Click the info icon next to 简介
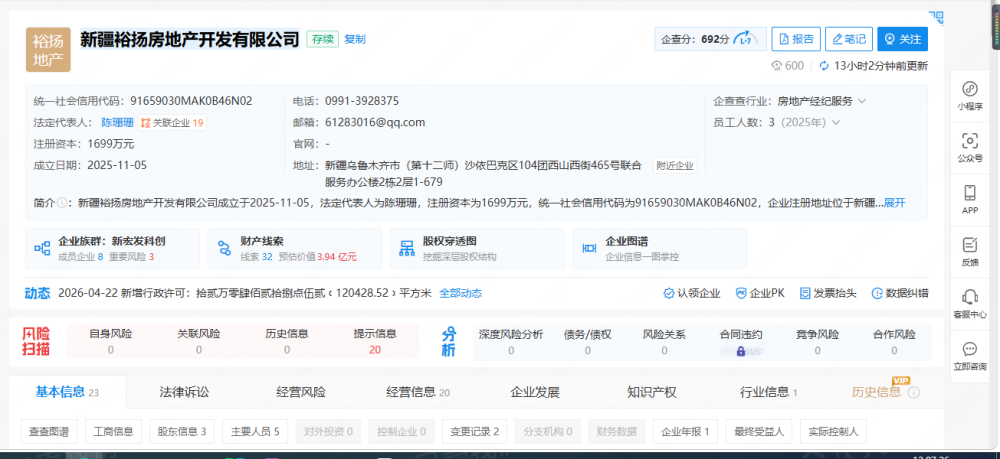This screenshot has height=459, width=1000. [62, 203]
